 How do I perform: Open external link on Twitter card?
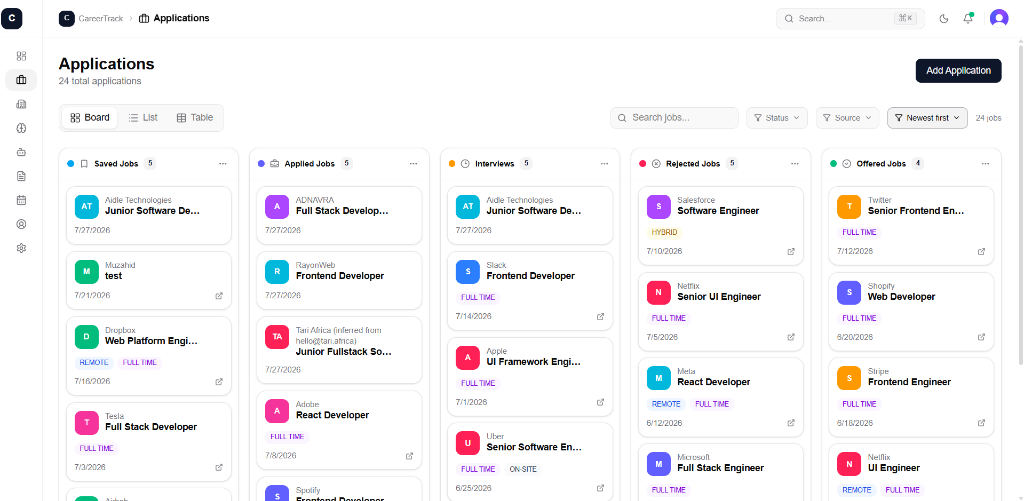tap(981, 251)
